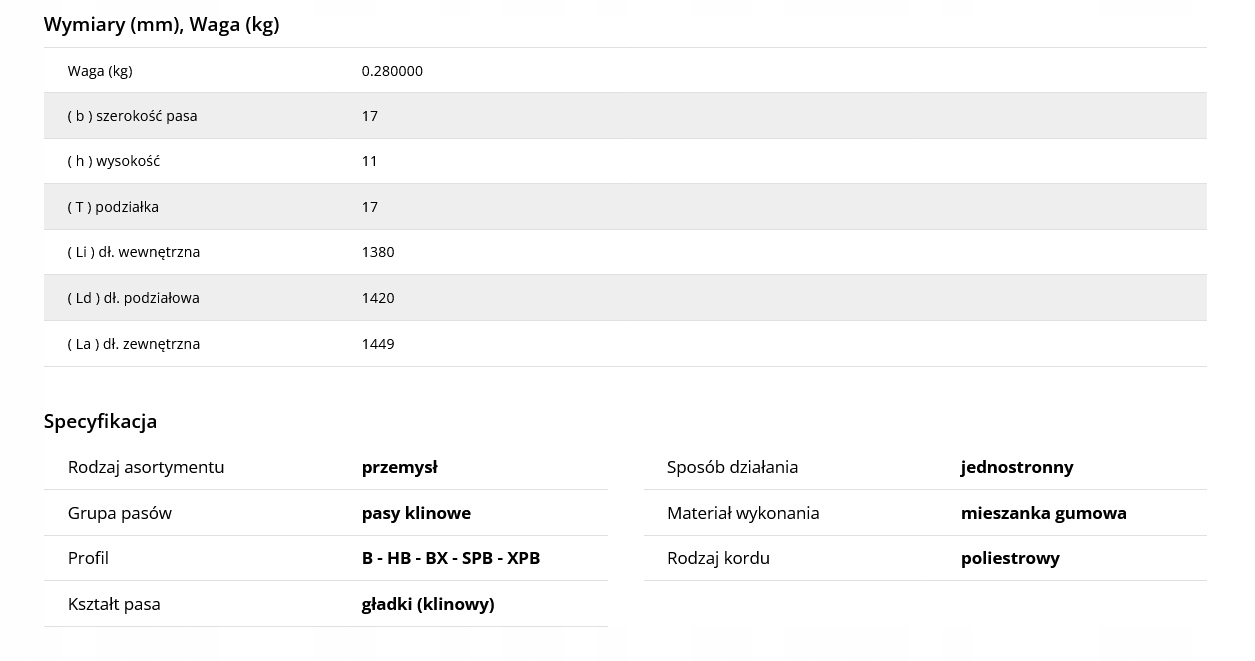
Task: Click the dł. zewnętrzna value 1449
Action: (x=378, y=344)
